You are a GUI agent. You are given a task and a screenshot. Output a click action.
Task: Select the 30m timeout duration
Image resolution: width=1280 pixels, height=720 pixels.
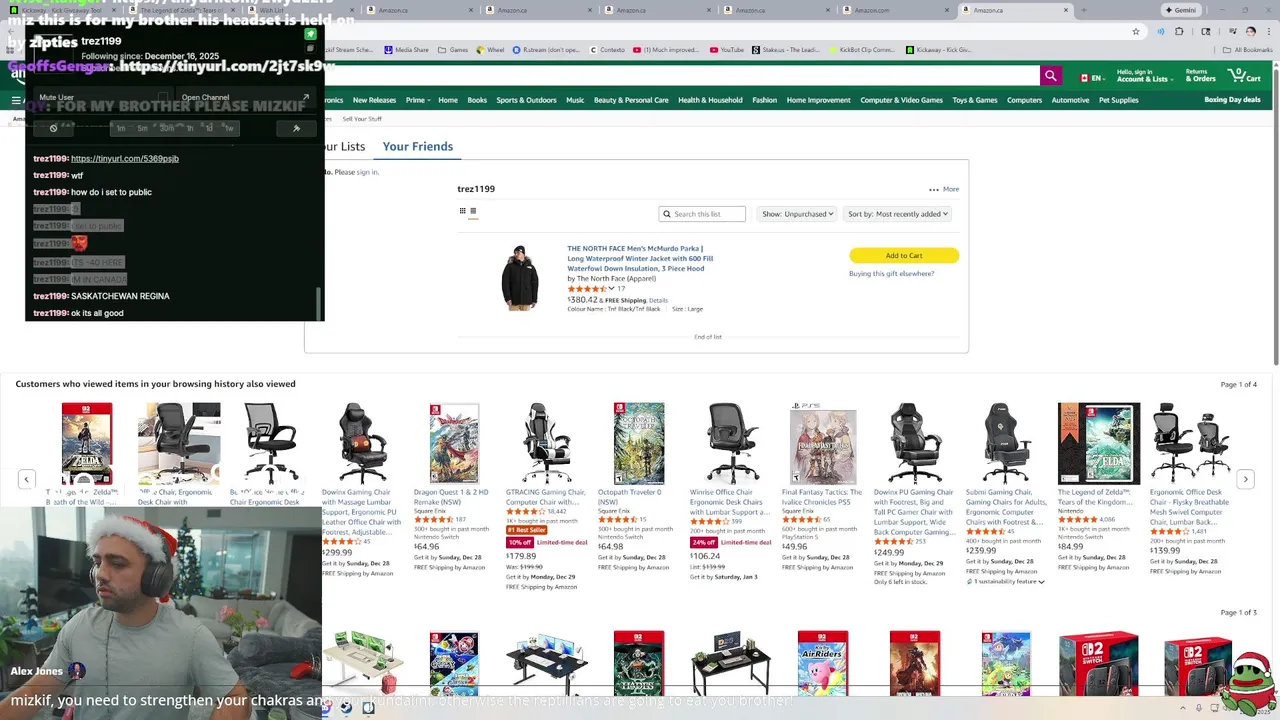pos(167,128)
